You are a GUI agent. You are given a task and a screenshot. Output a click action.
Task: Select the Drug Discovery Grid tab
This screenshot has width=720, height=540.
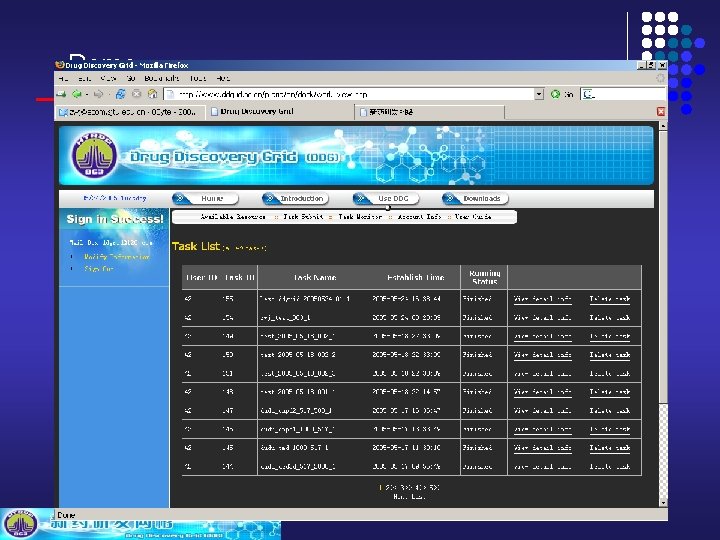pos(279,112)
